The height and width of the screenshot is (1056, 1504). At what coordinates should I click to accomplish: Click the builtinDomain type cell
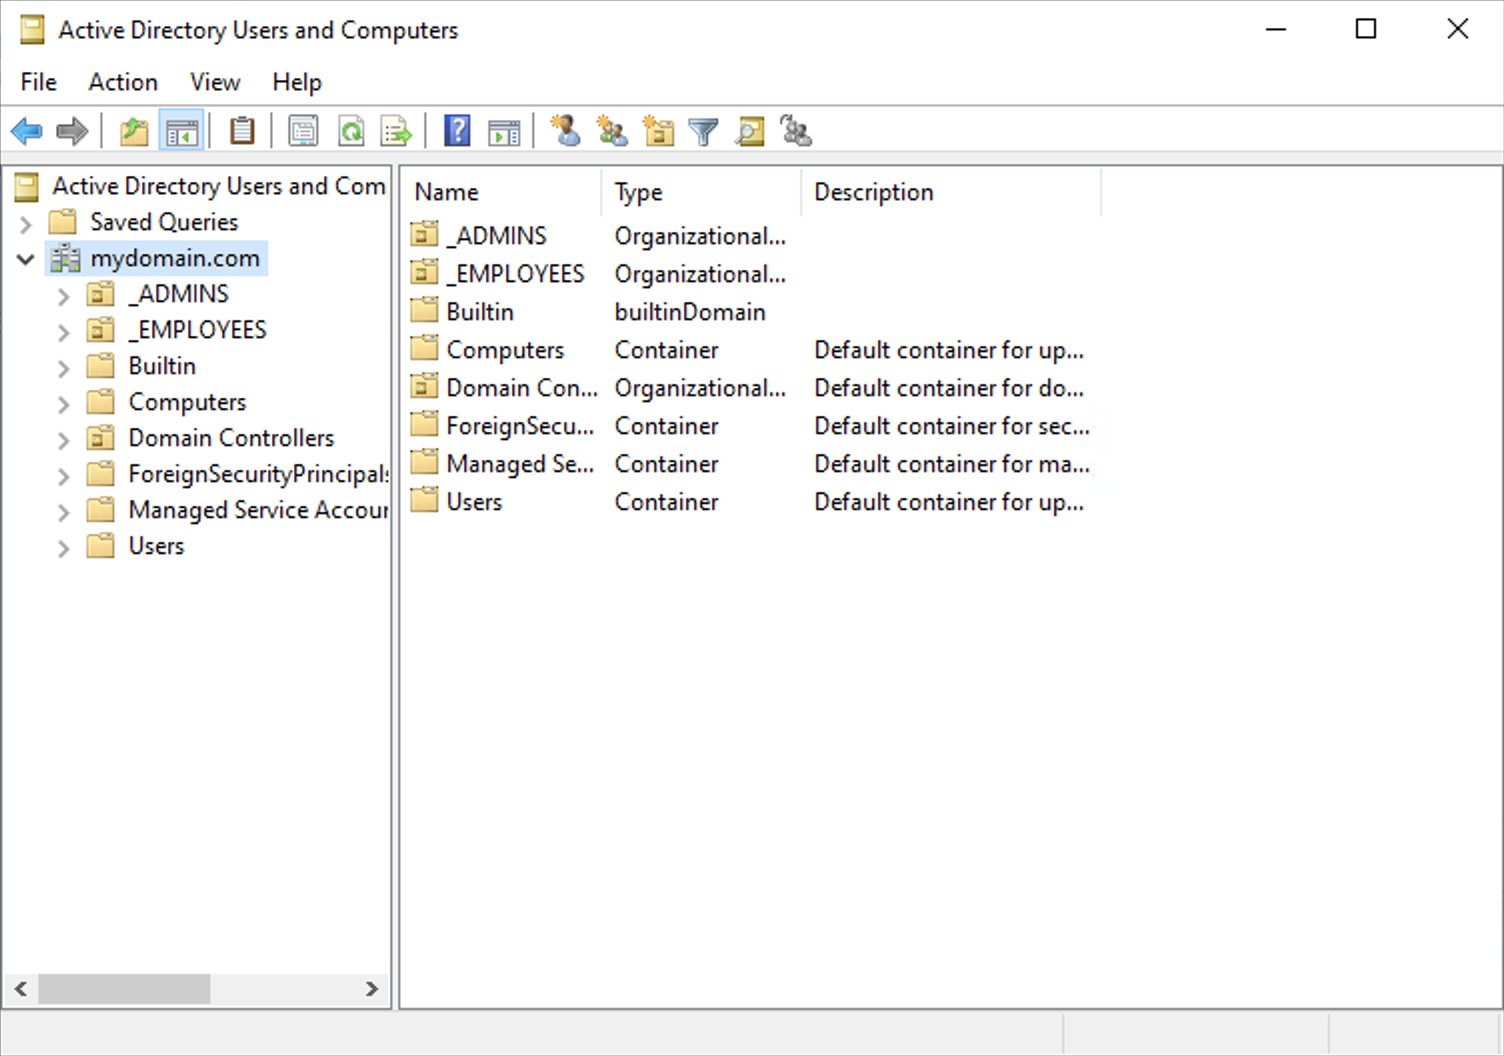[x=690, y=312]
